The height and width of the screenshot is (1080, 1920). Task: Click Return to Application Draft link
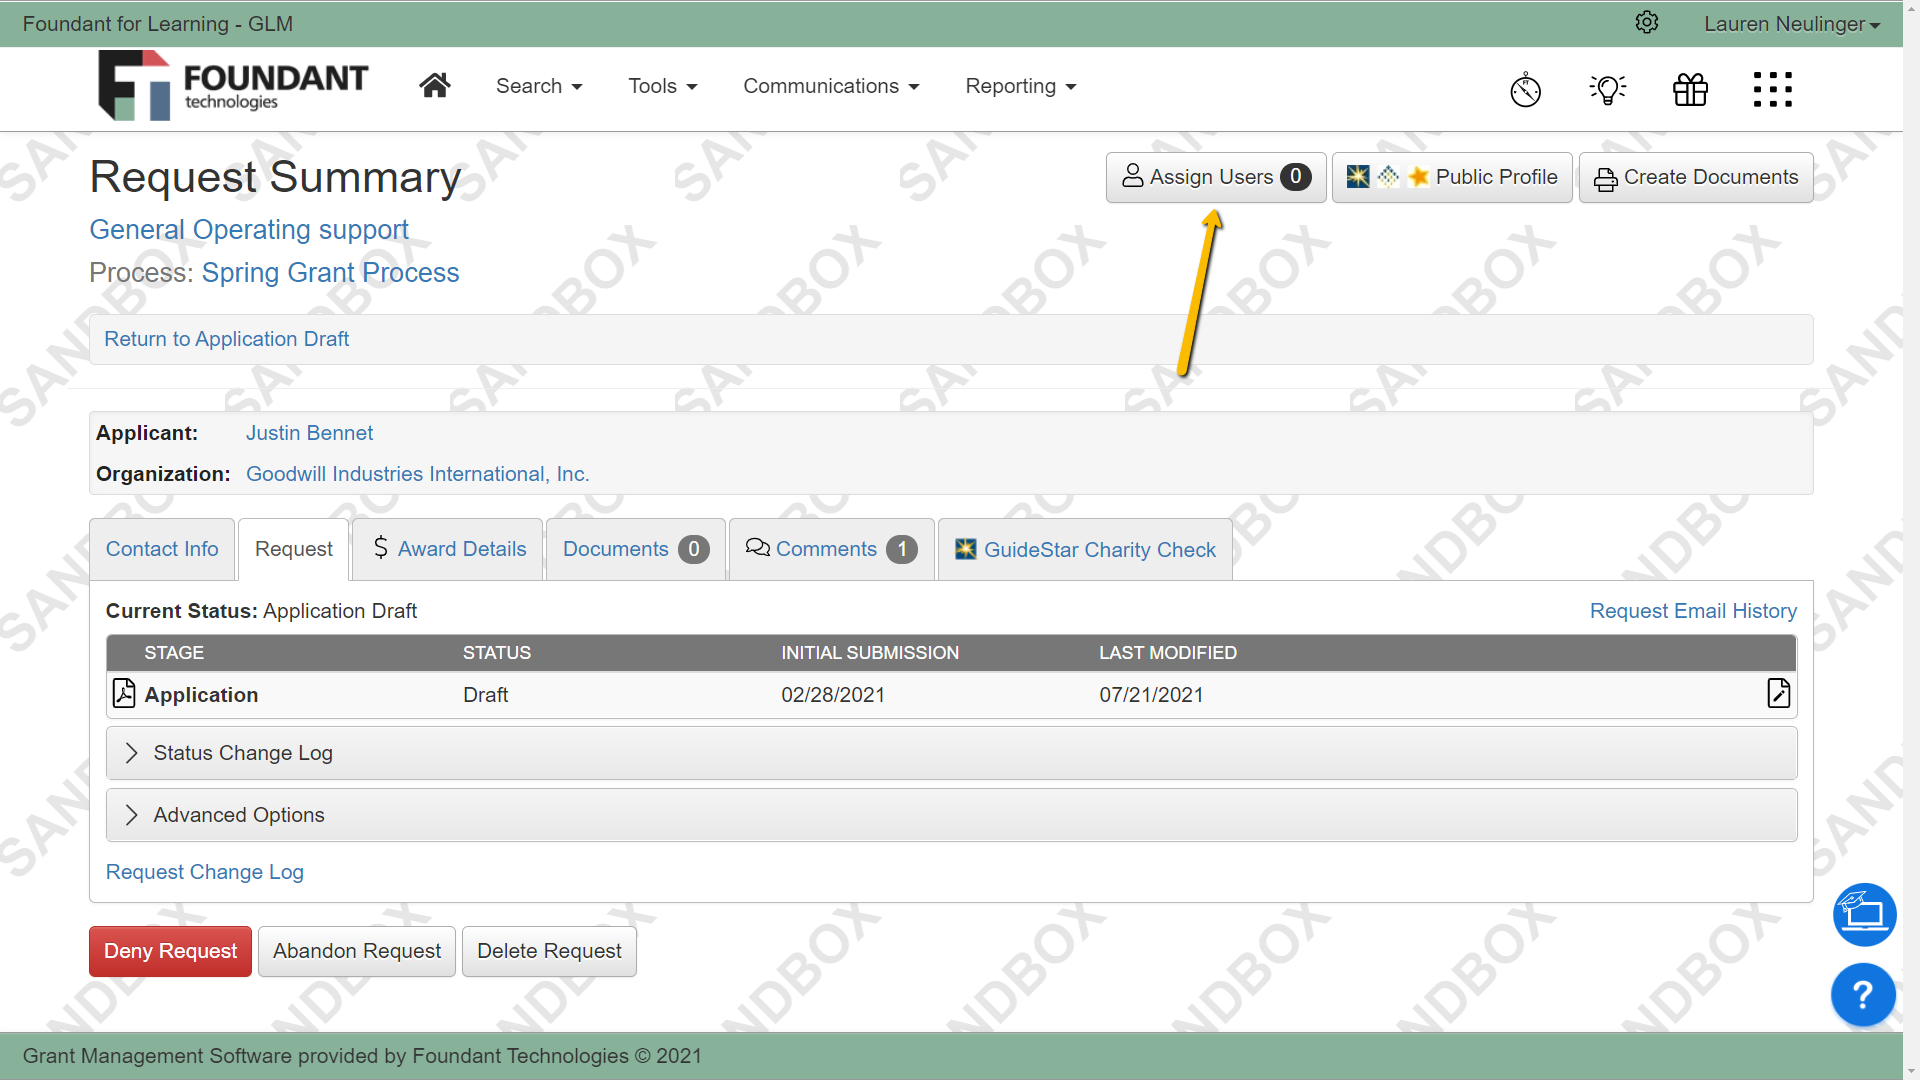coord(226,339)
